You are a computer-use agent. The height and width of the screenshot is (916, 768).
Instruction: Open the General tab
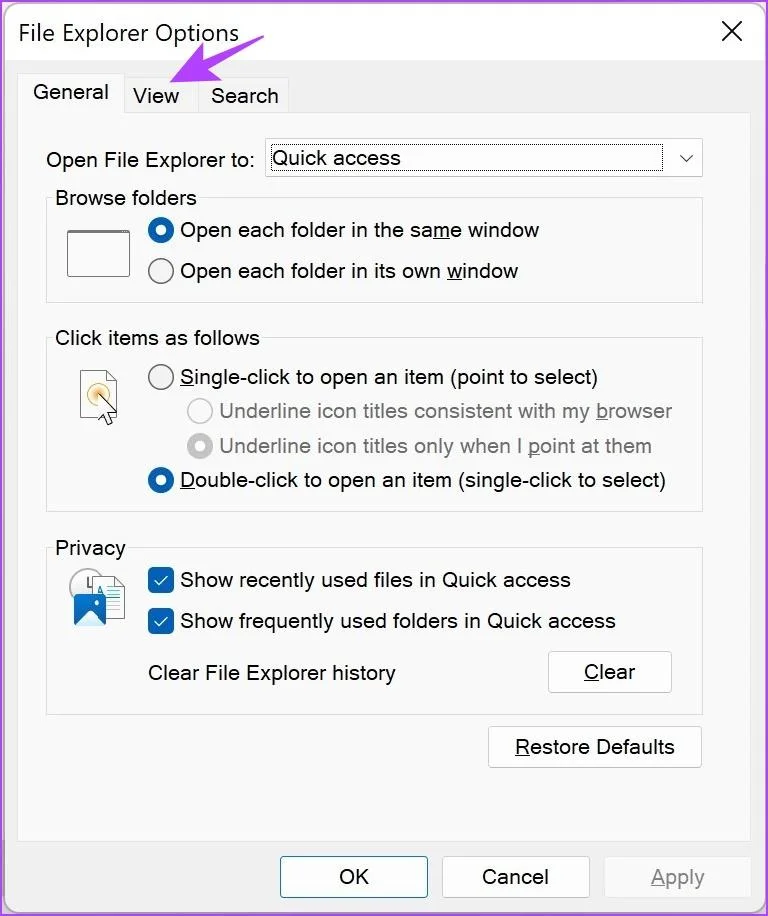click(71, 92)
